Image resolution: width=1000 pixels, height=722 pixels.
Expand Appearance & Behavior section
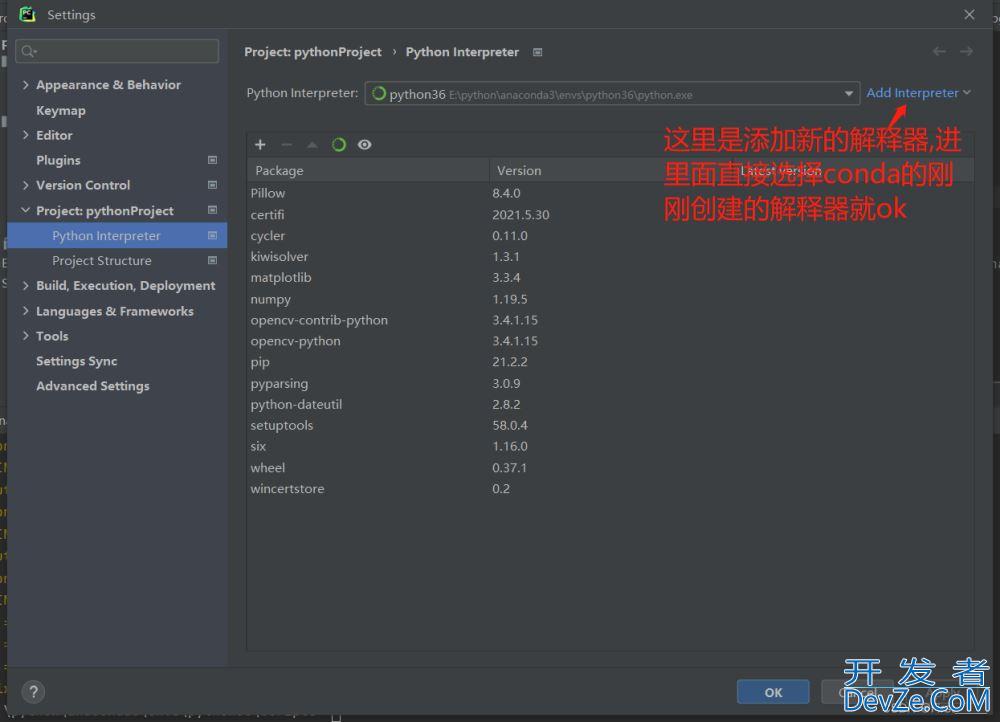point(26,85)
